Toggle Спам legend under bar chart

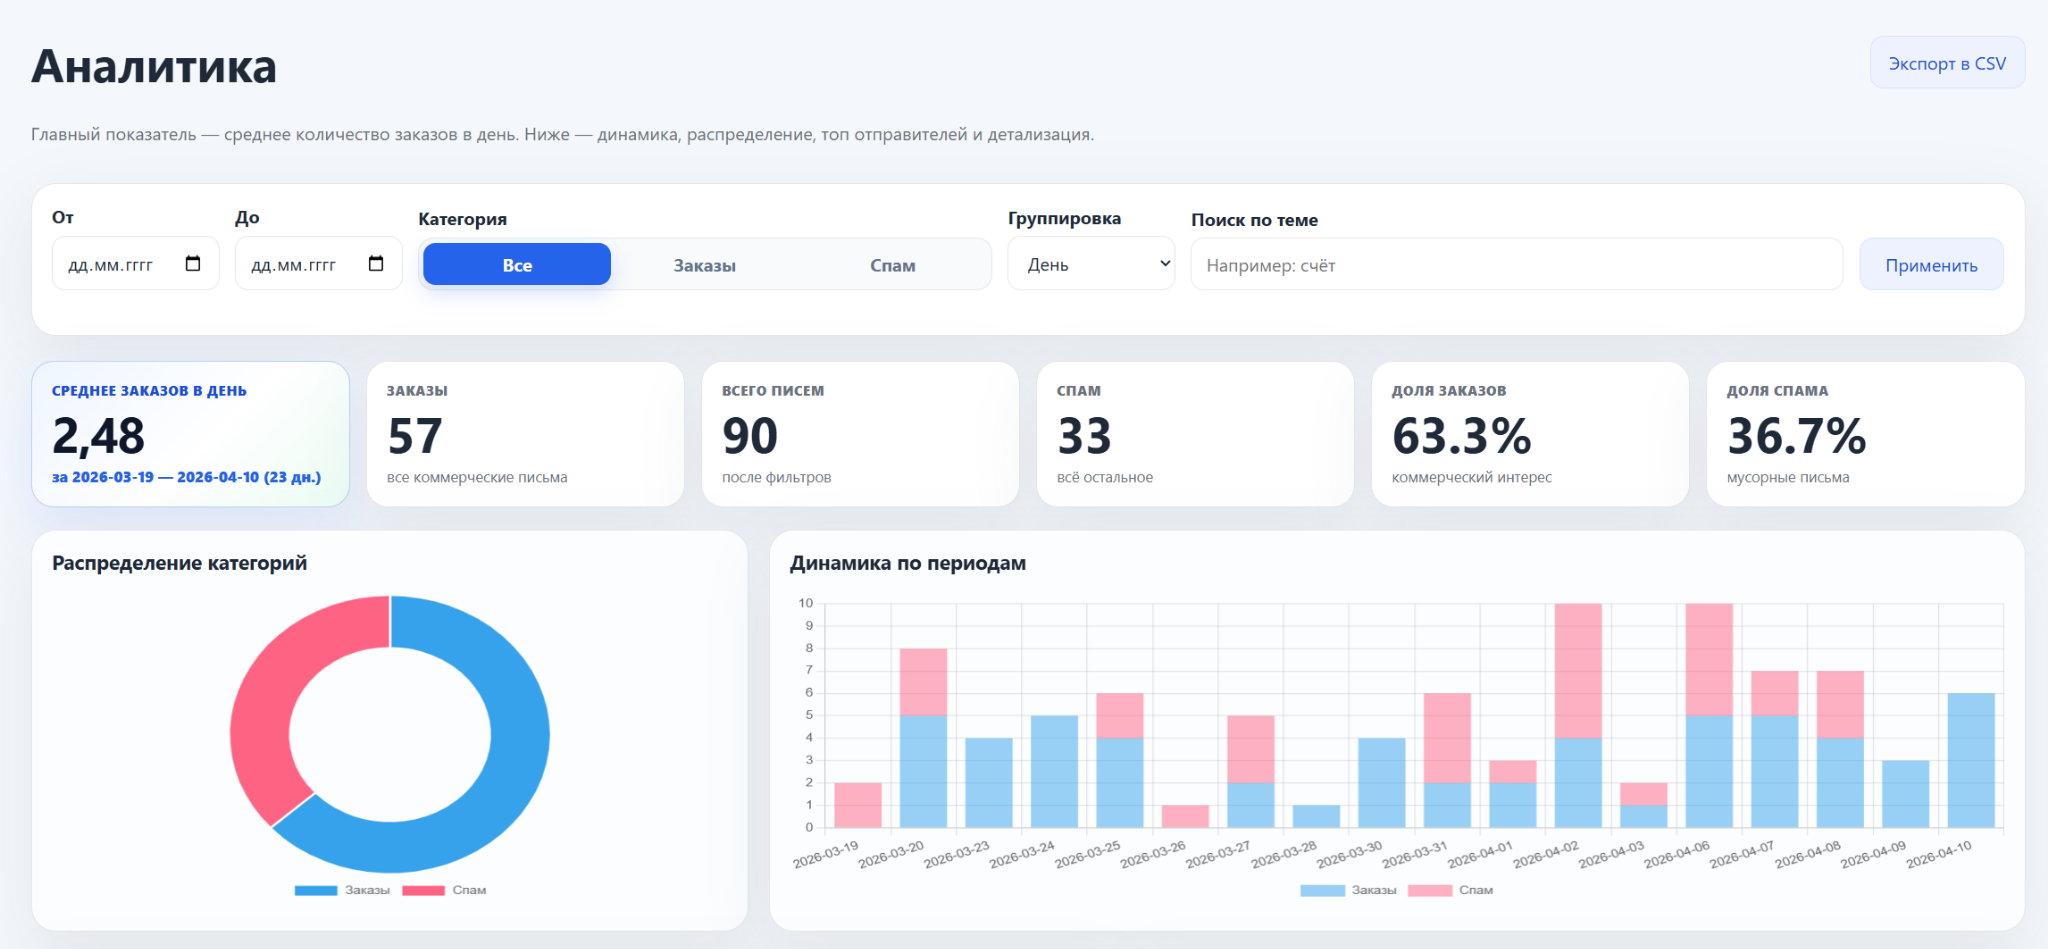click(x=1450, y=890)
